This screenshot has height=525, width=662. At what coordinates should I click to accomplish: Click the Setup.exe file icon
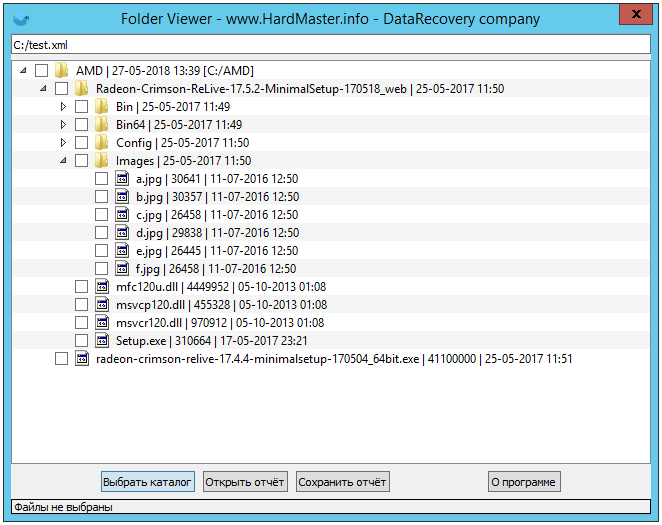pyautogui.click(x=102, y=341)
